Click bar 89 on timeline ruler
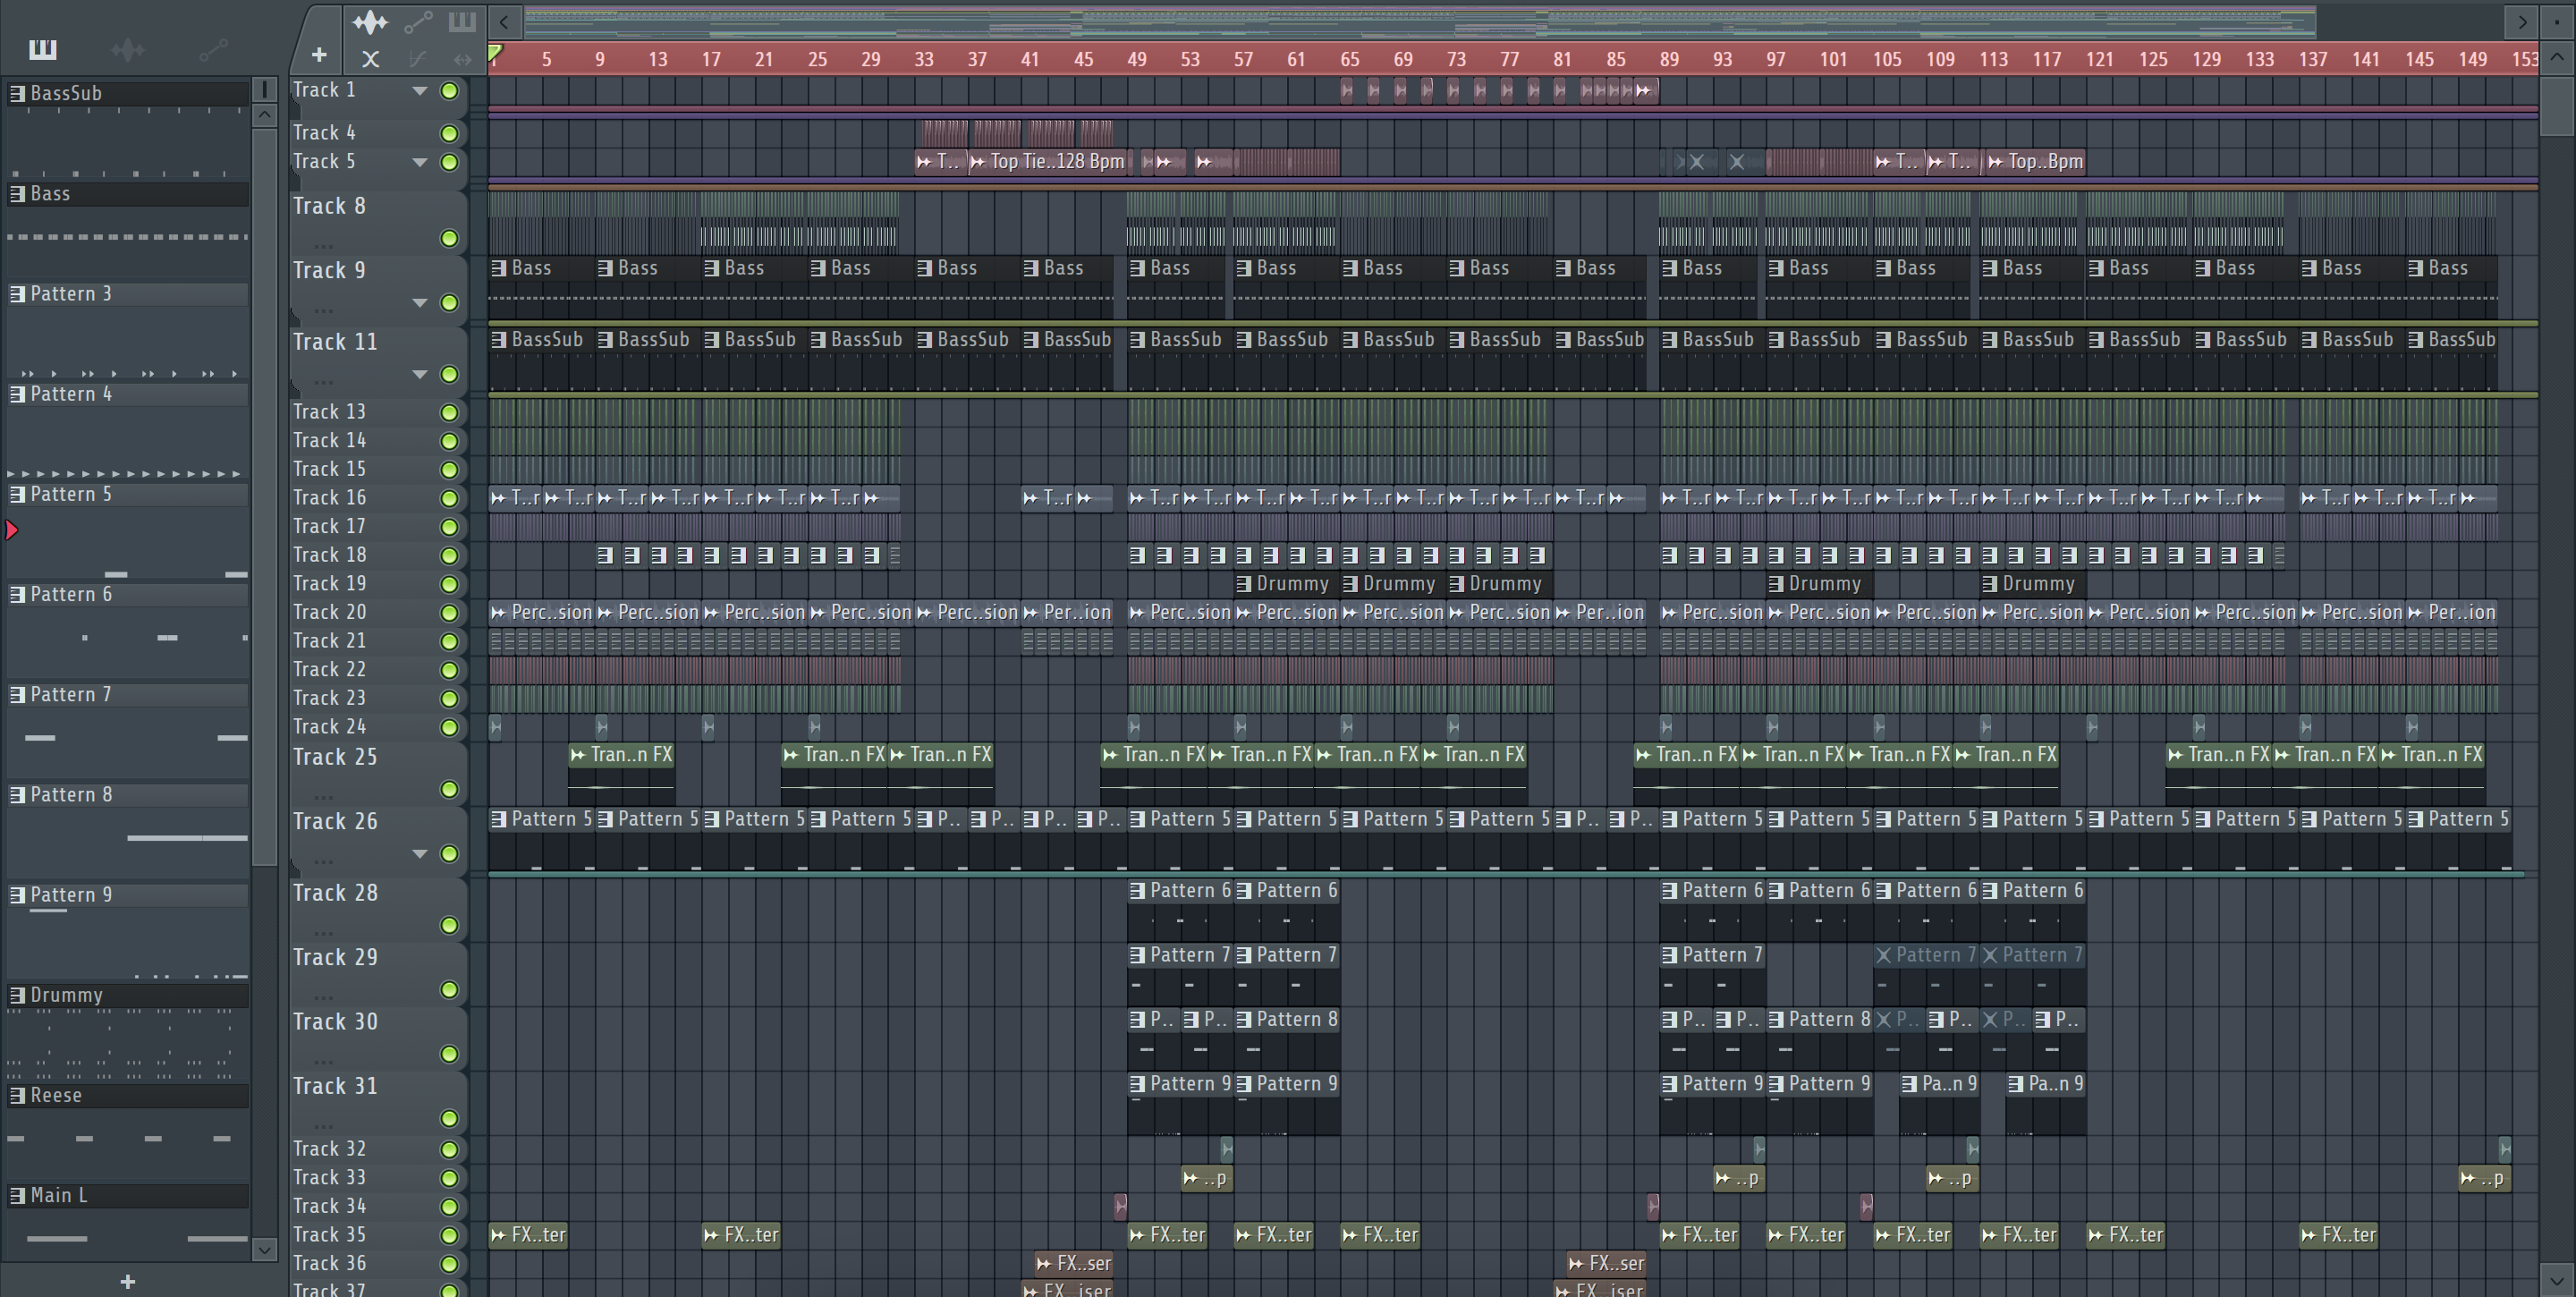2576x1297 pixels. pyautogui.click(x=1669, y=59)
